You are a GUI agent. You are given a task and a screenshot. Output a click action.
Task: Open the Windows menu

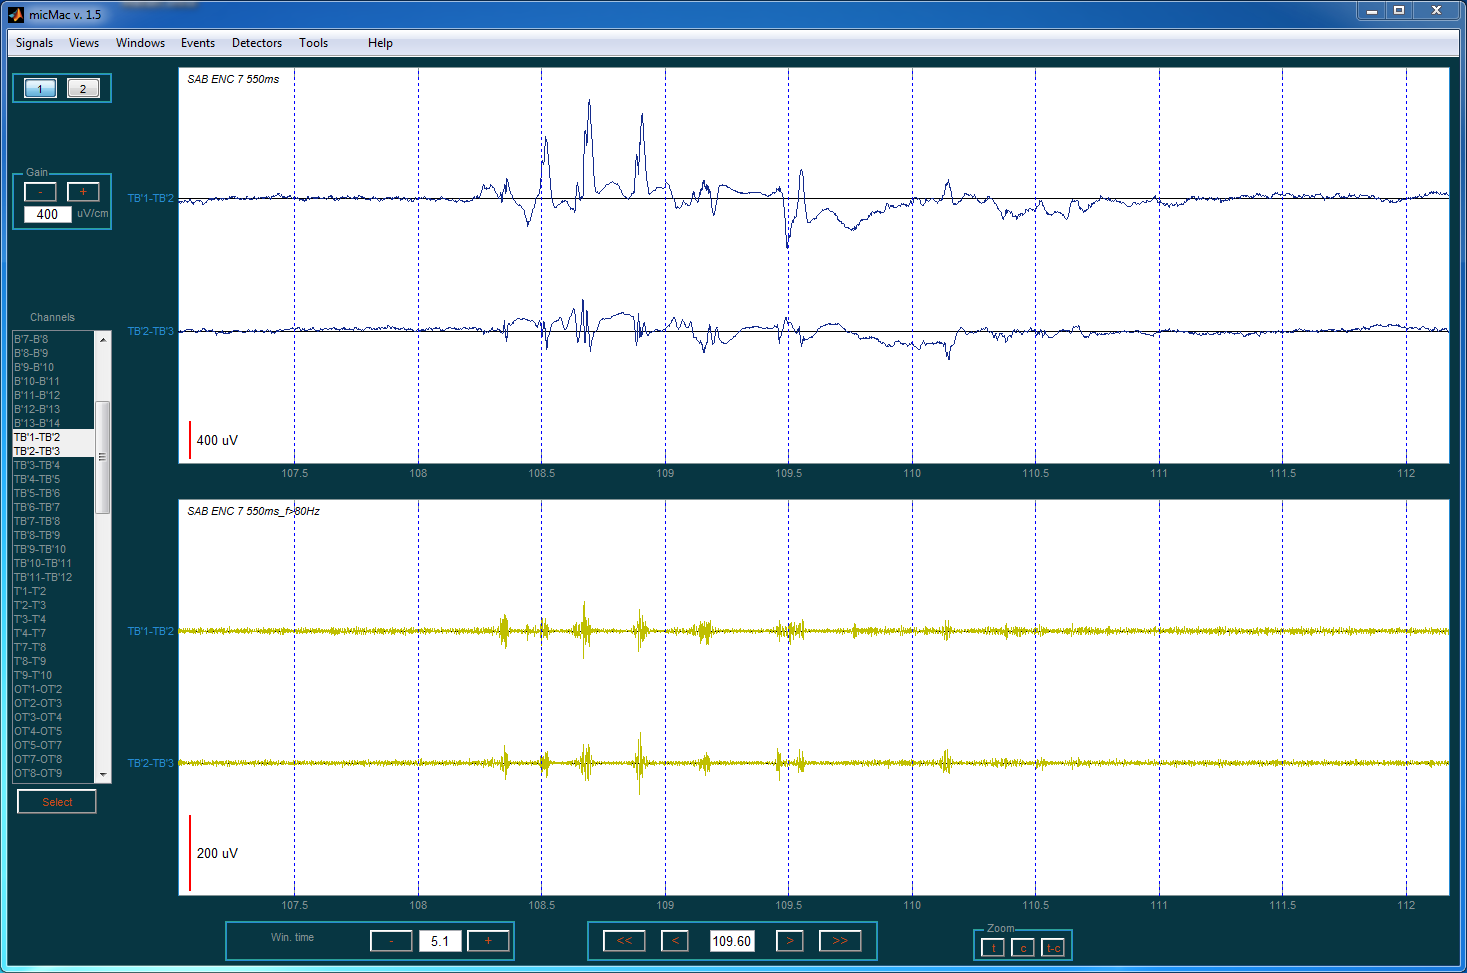(x=140, y=43)
